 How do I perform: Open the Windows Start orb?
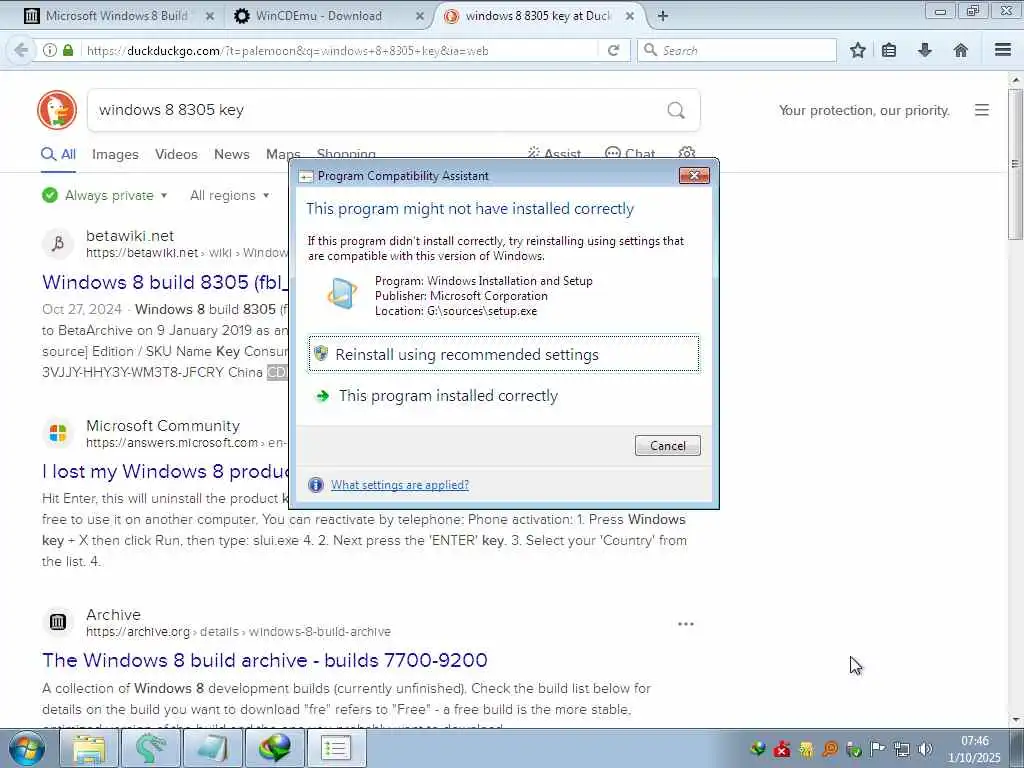tap(27, 748)
